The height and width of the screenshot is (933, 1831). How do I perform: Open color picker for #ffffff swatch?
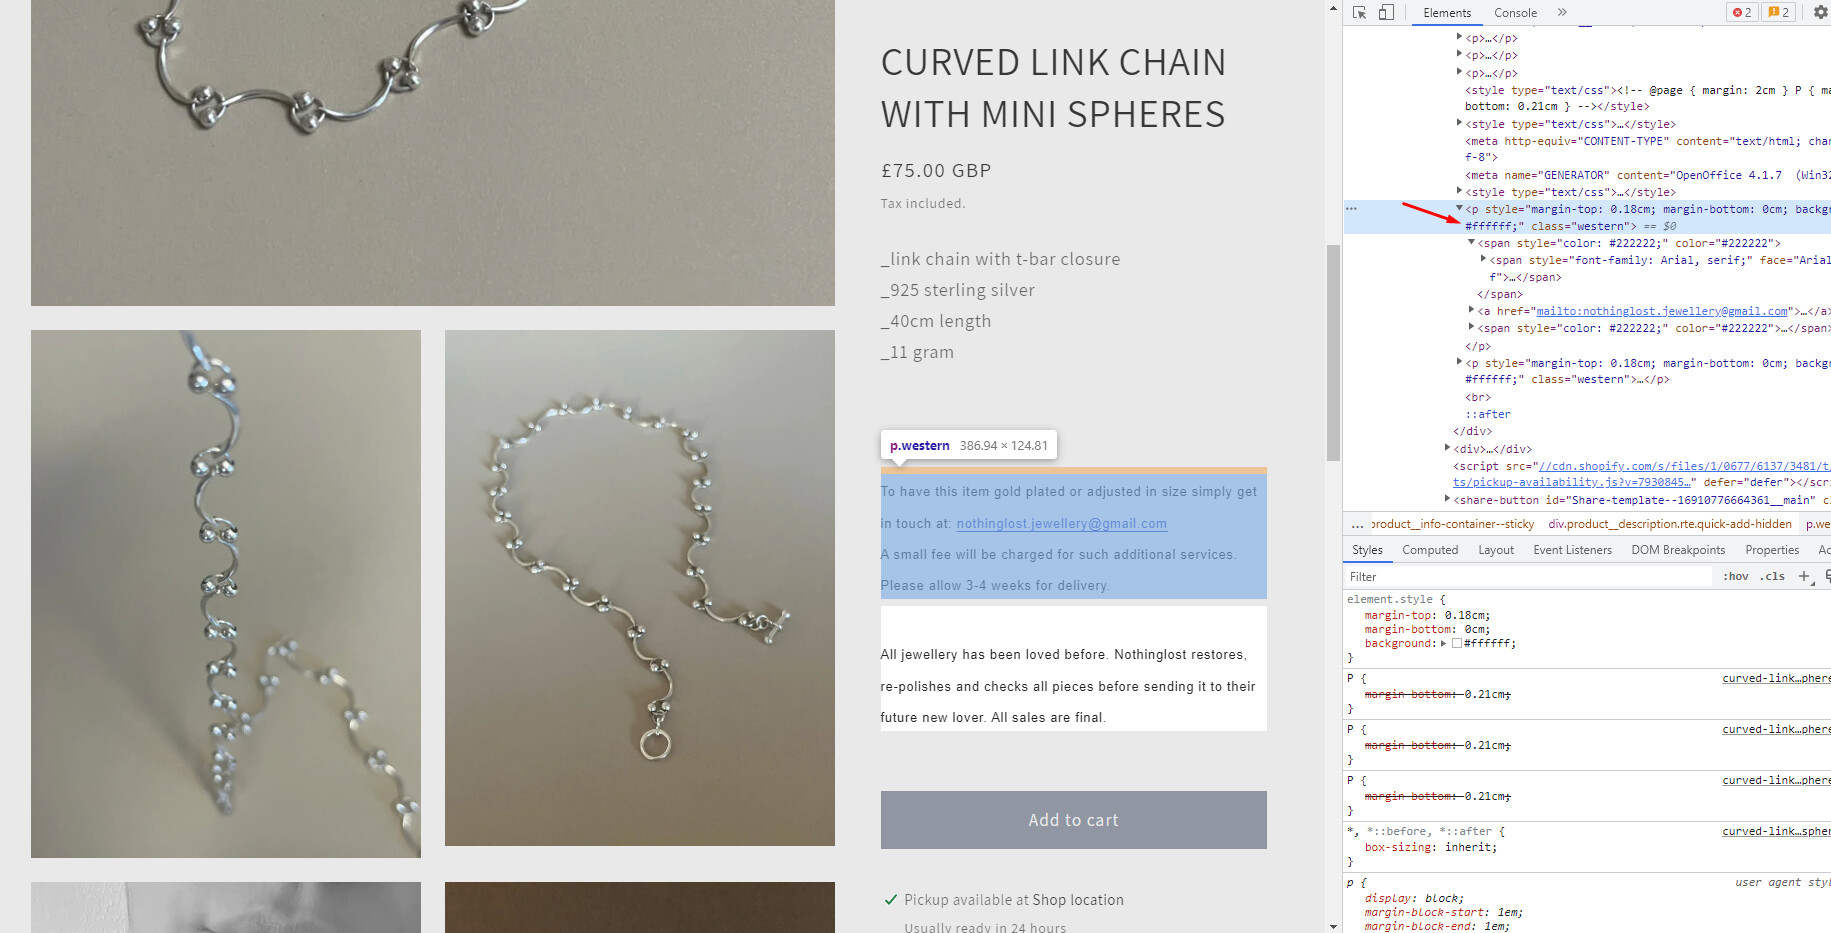[1457, 643]
